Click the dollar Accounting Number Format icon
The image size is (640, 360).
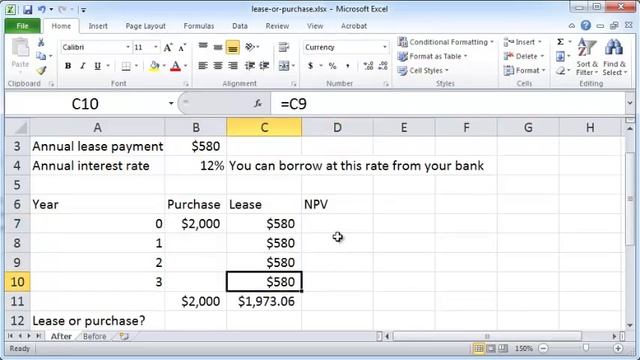point(311,65)
